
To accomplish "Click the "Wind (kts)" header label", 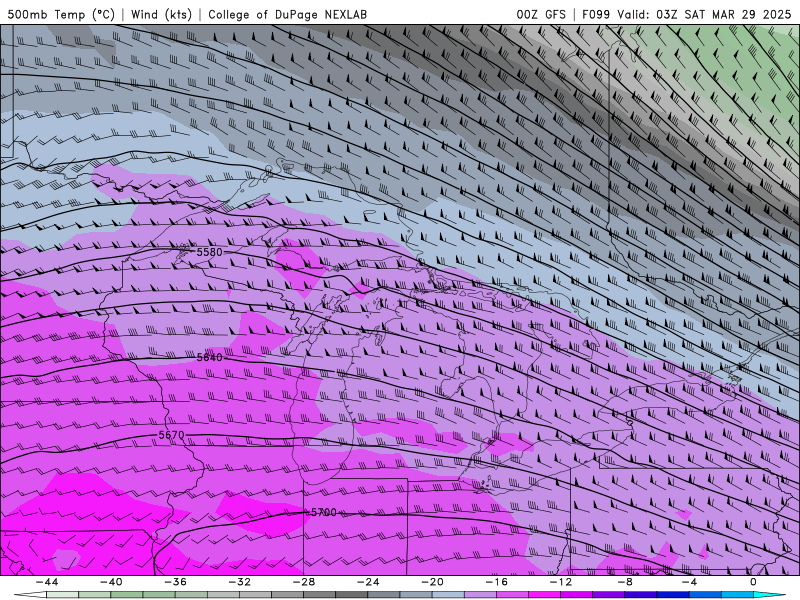I will (161, 14).
